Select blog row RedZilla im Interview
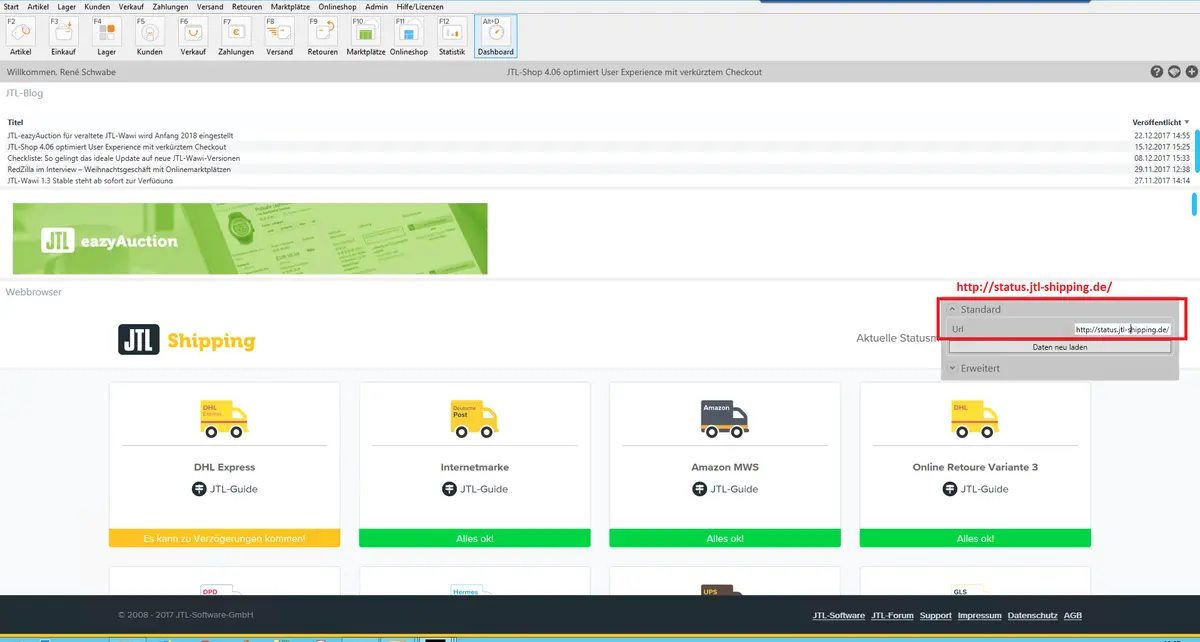The width and height of the screenshot is (1200, 642). tap(598, 170)
